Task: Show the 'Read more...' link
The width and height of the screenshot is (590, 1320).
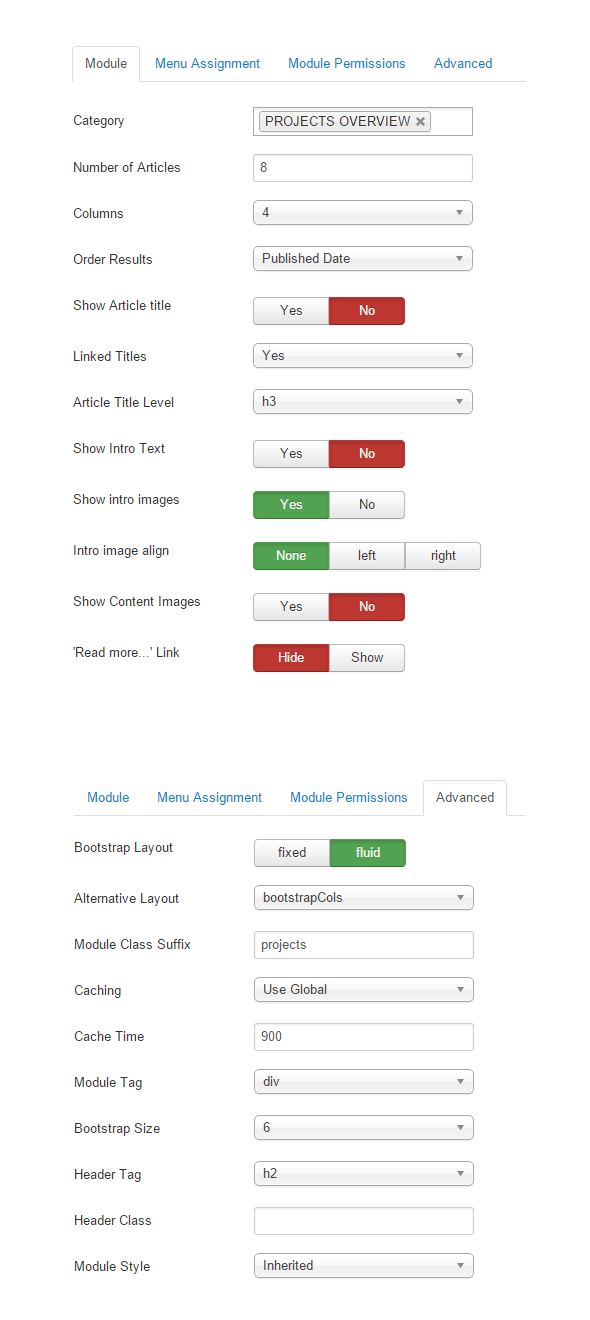Action: point(367,658)
